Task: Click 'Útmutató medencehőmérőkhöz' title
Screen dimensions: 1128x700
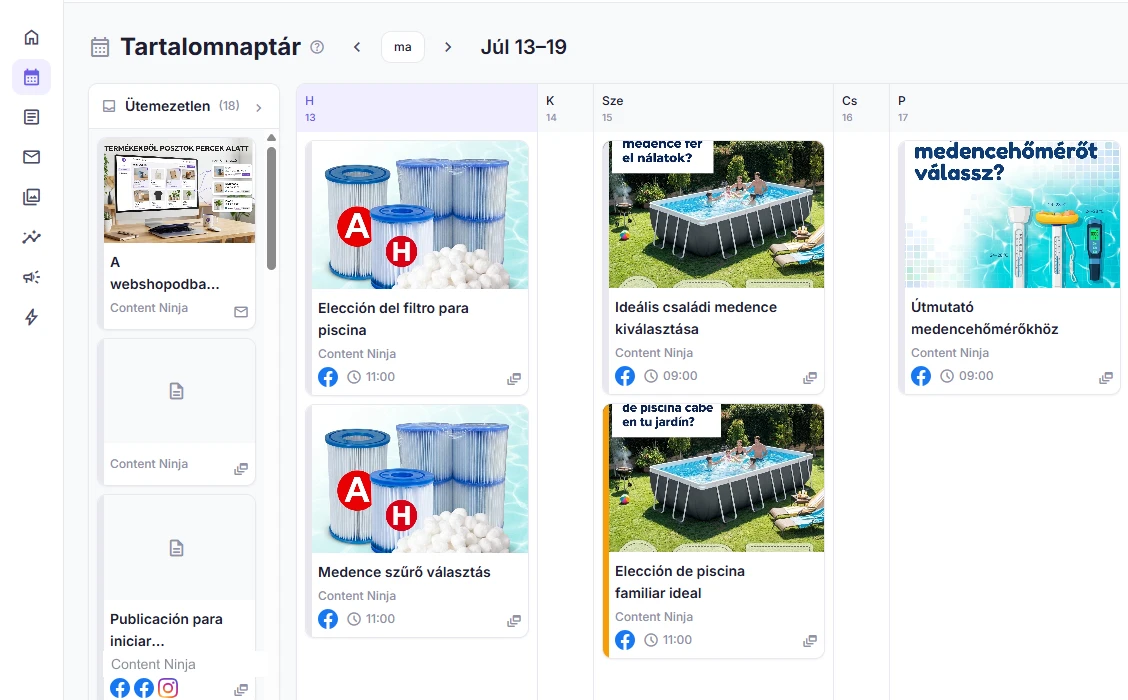Action: pos(984,318)
